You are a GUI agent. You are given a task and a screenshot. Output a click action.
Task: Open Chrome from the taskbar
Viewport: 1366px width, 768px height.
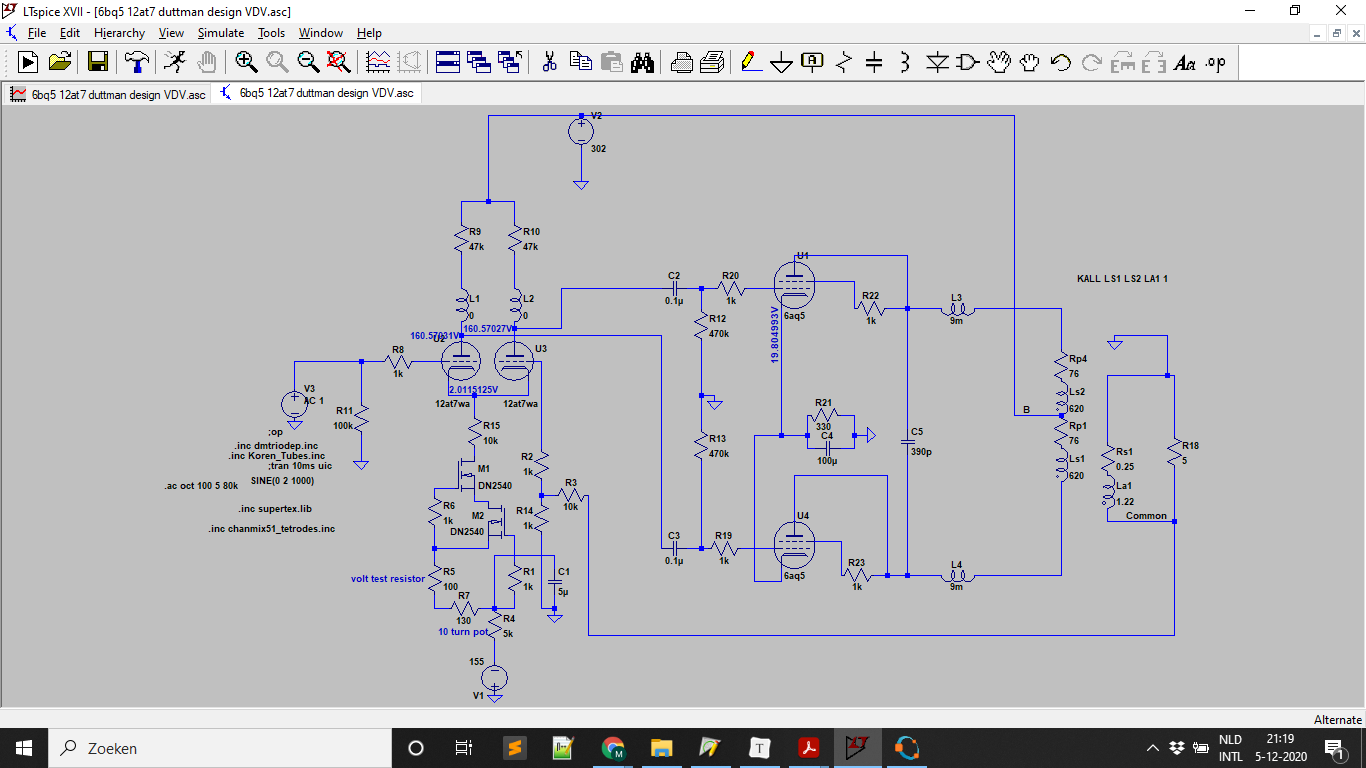pyautogui.click(x=613, y=748)
